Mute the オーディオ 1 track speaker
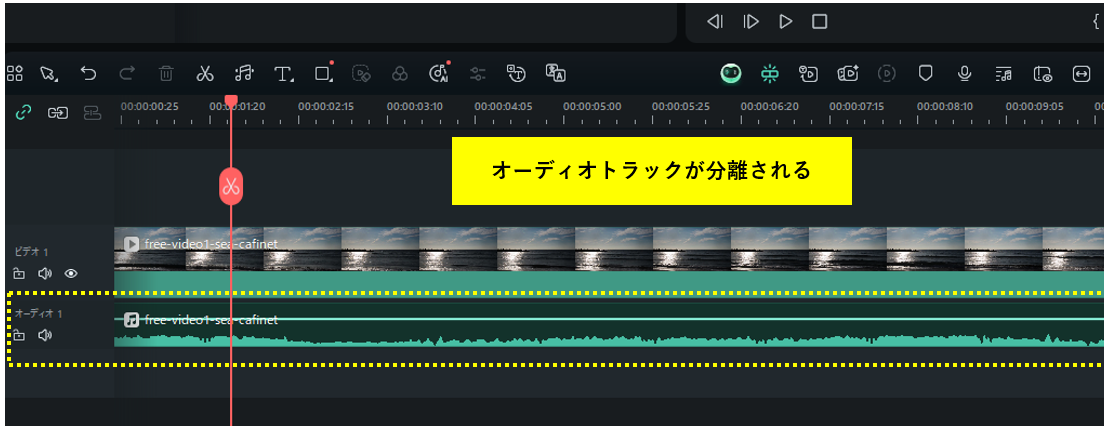Screen dimensions: 1104x426 click(45, 335)
